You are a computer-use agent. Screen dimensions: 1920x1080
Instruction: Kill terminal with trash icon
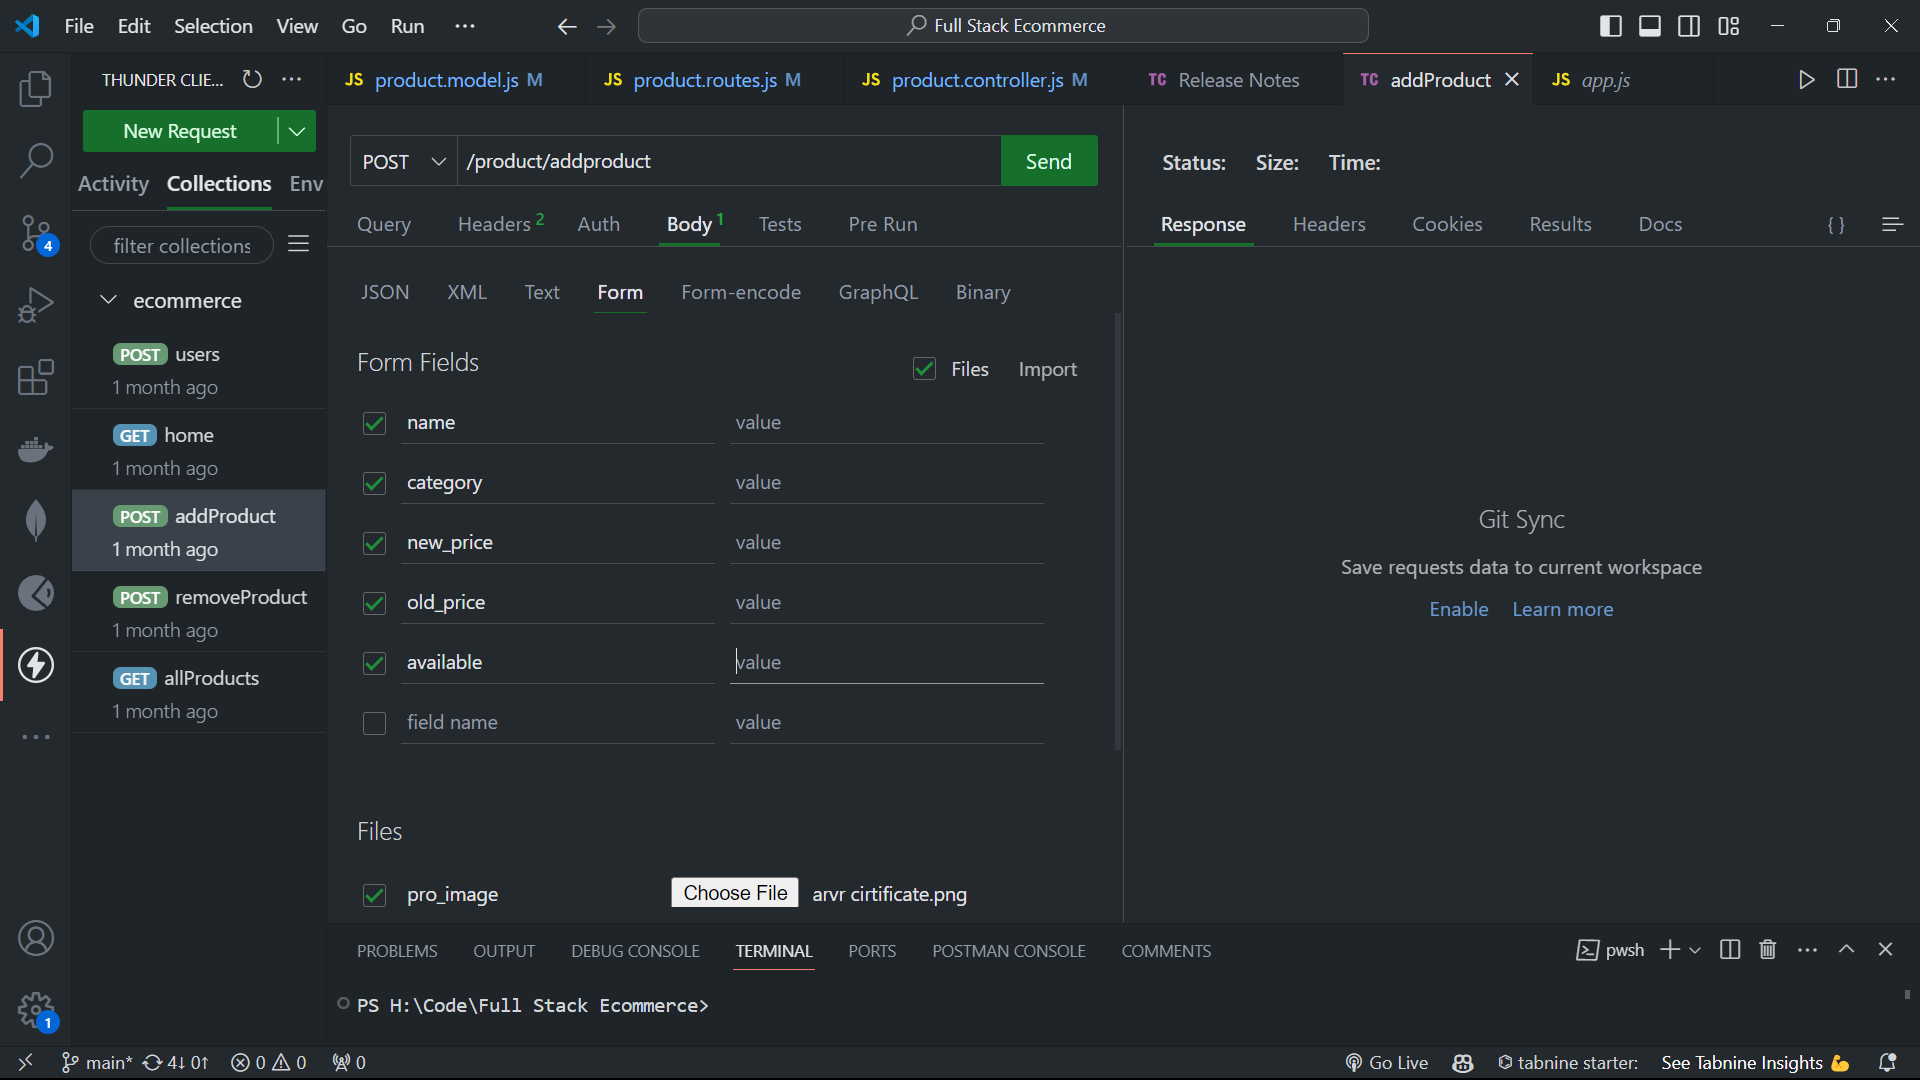pyautogui.click(x=1768, y=950)
